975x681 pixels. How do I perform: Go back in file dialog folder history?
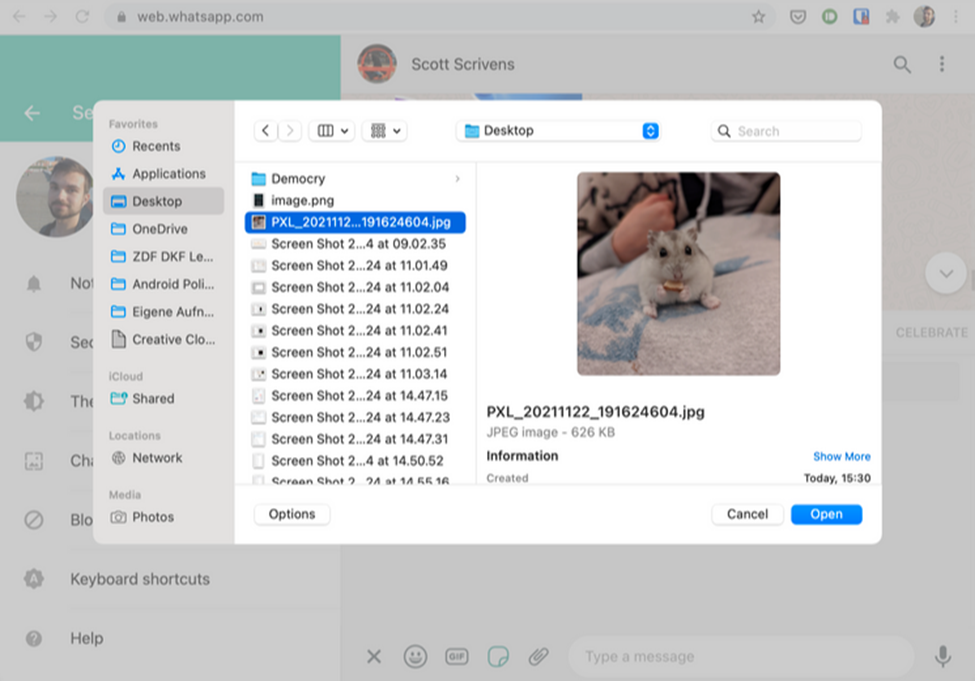[266, 131]
